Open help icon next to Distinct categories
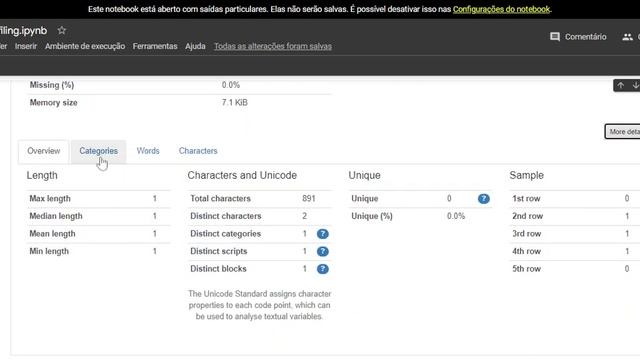 [x=322, y=234]
